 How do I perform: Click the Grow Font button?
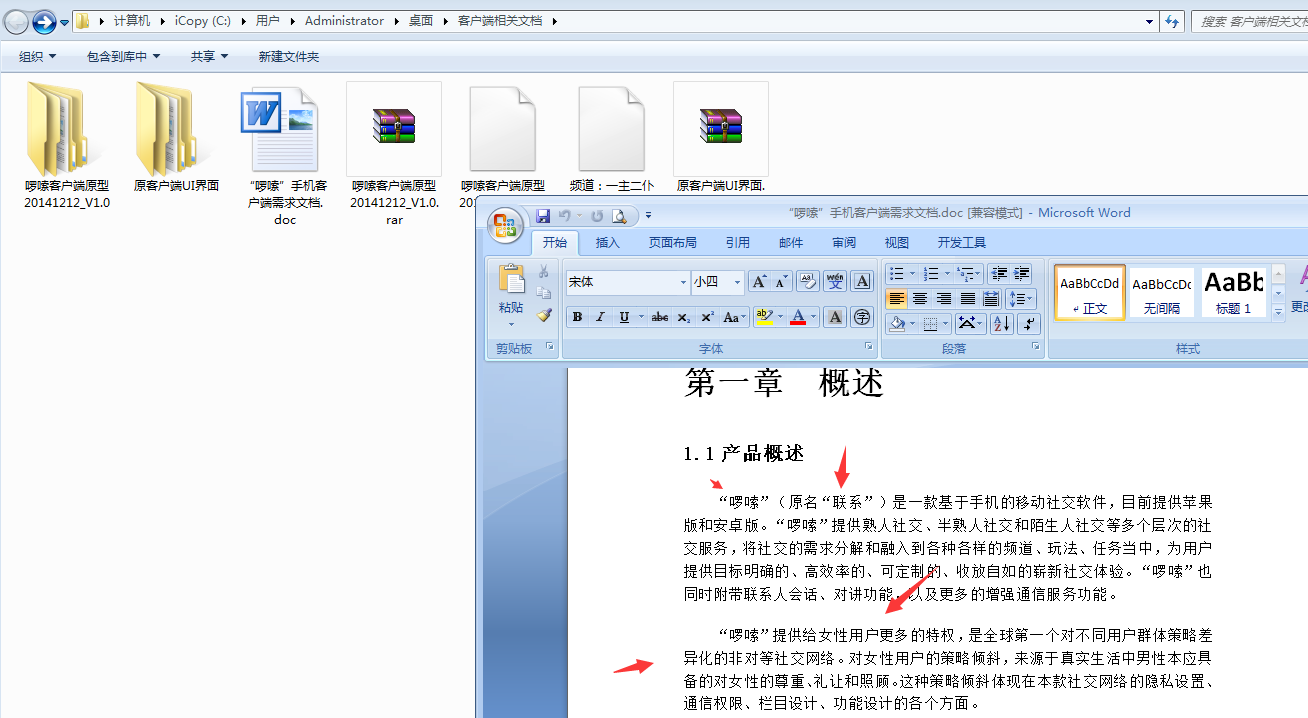pos(759,282)
